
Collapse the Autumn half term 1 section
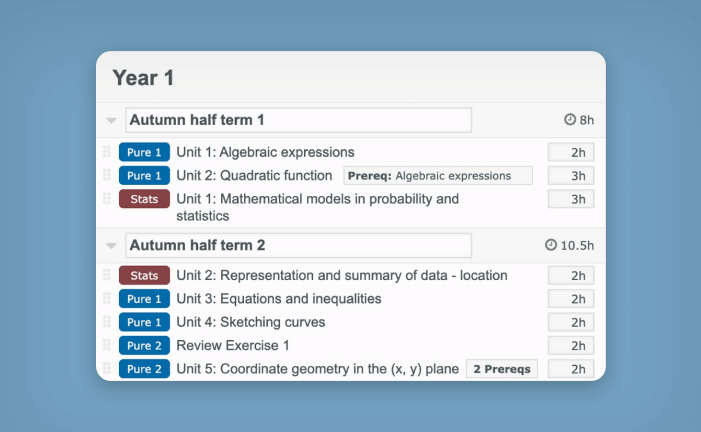click(x=111, y=120)
